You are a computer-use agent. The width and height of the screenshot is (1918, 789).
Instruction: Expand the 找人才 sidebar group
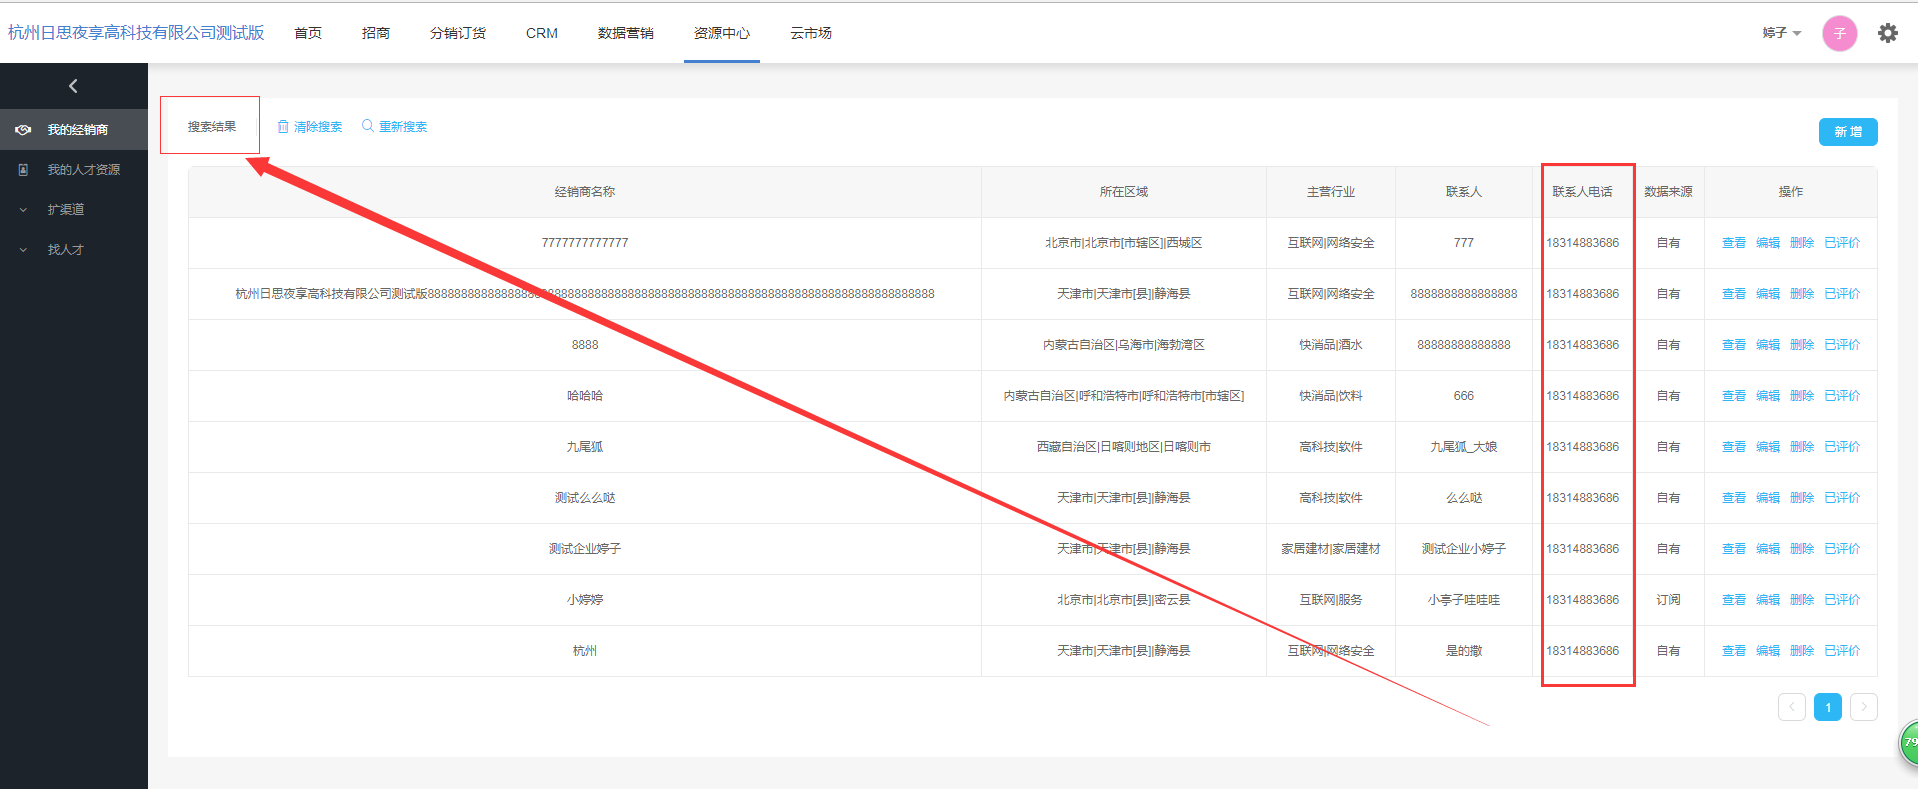coord(66,250)
